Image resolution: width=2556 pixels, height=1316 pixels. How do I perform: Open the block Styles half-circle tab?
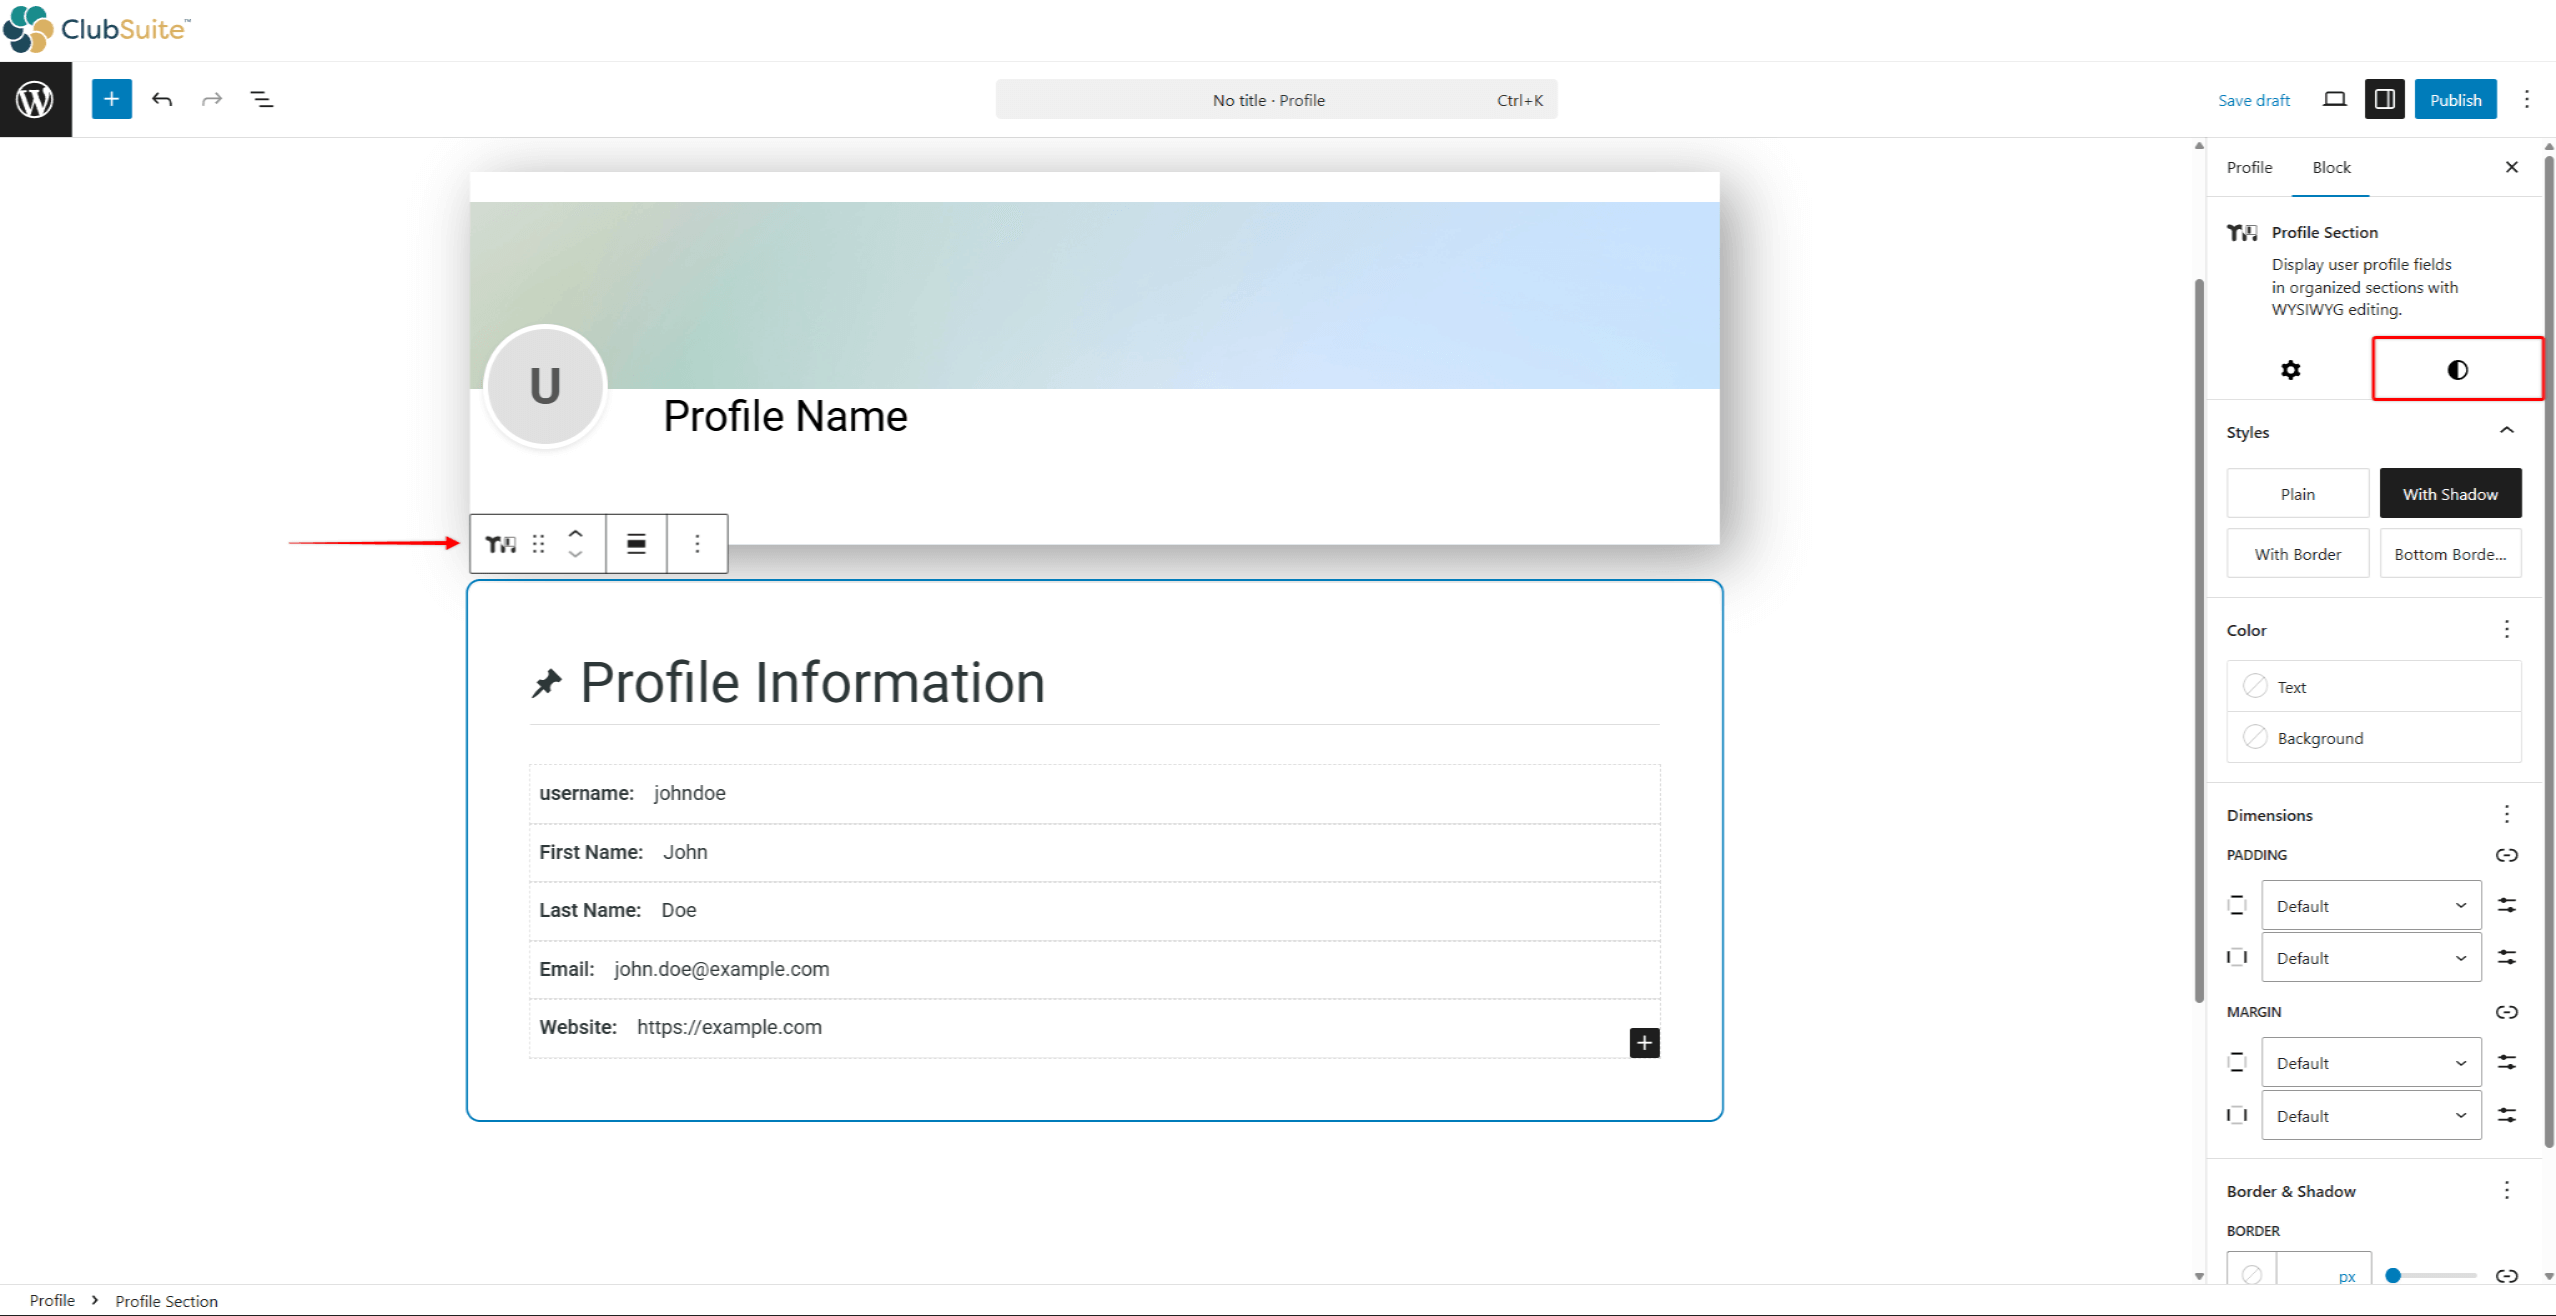point(2457,370)
